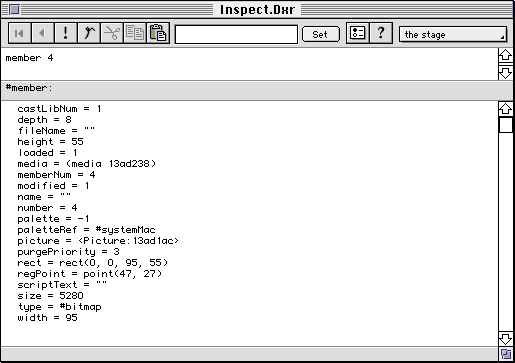Click the '#member:' header label
The height and width of the screenshot is (363, 515).
pyautogui.click(x=29, y=88)
